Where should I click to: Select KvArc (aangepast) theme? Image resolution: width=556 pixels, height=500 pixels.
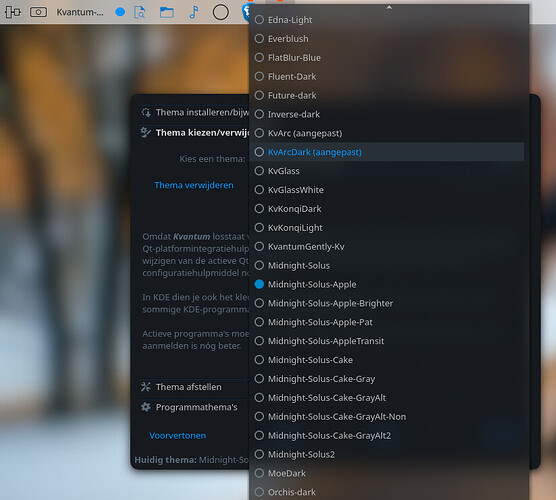pyautogui.click(x=387, y=133)
